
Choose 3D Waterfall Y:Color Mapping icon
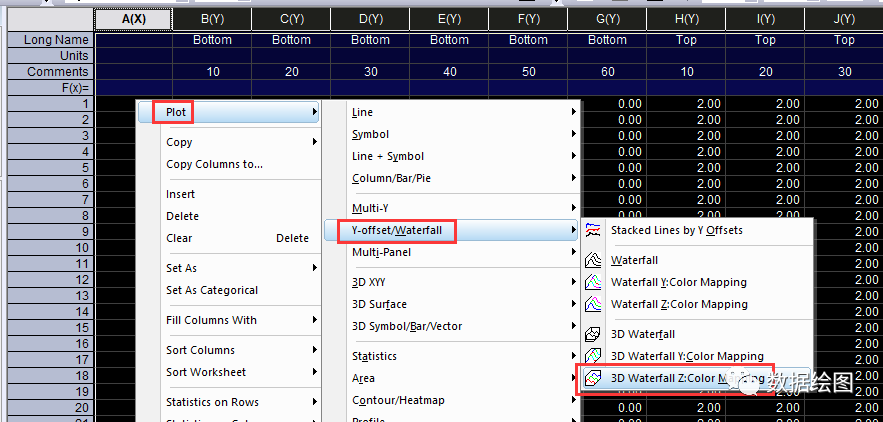(593, 356)
